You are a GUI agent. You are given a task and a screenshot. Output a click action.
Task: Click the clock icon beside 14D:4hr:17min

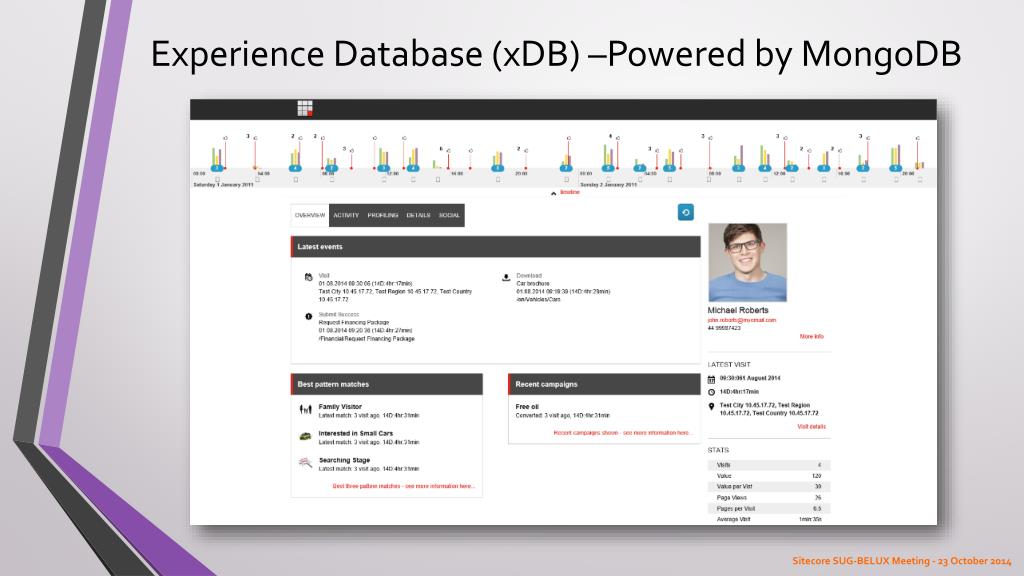[x=711, y=392]
